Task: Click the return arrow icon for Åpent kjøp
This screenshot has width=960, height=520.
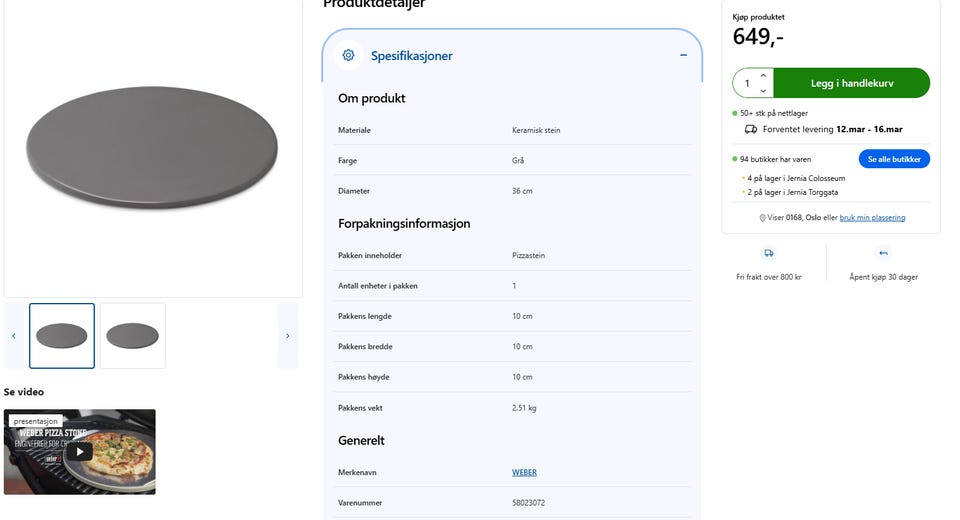Action: click(x=883, y=254)
